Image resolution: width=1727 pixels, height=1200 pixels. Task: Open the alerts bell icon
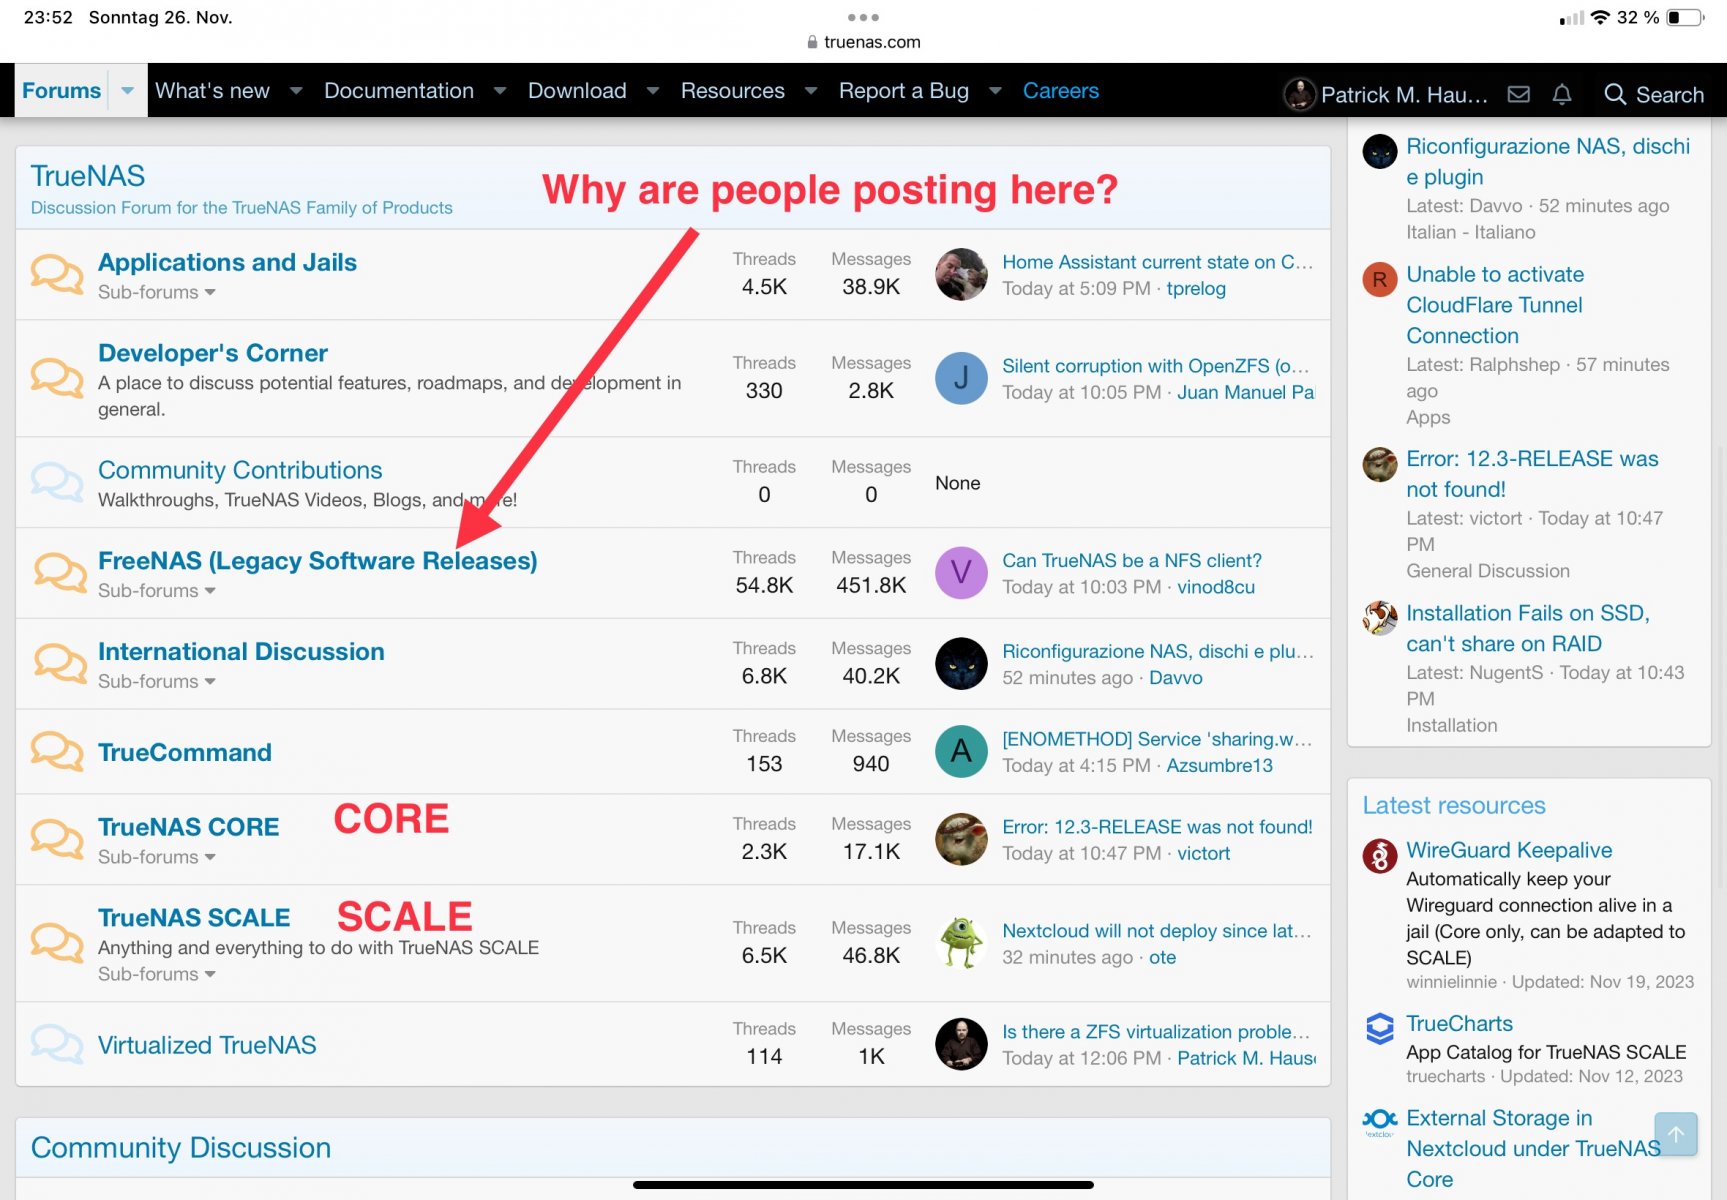tap(1562, 94)
